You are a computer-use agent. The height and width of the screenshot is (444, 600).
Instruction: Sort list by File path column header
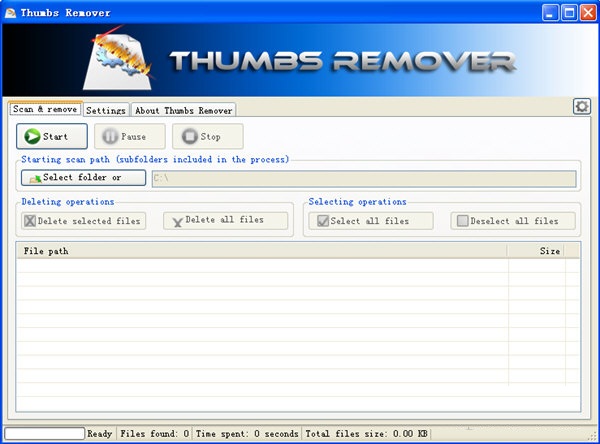point(260,251)
